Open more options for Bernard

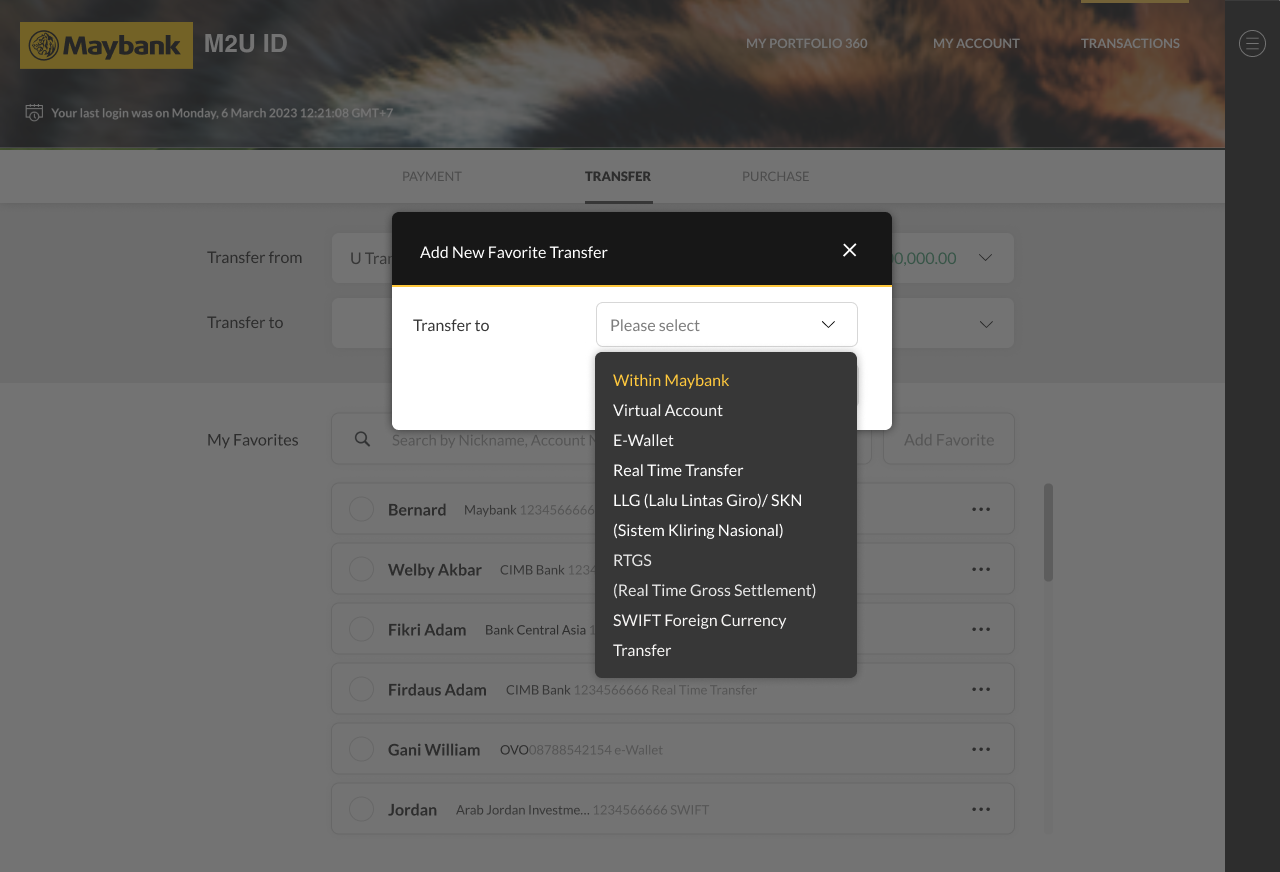980,509
